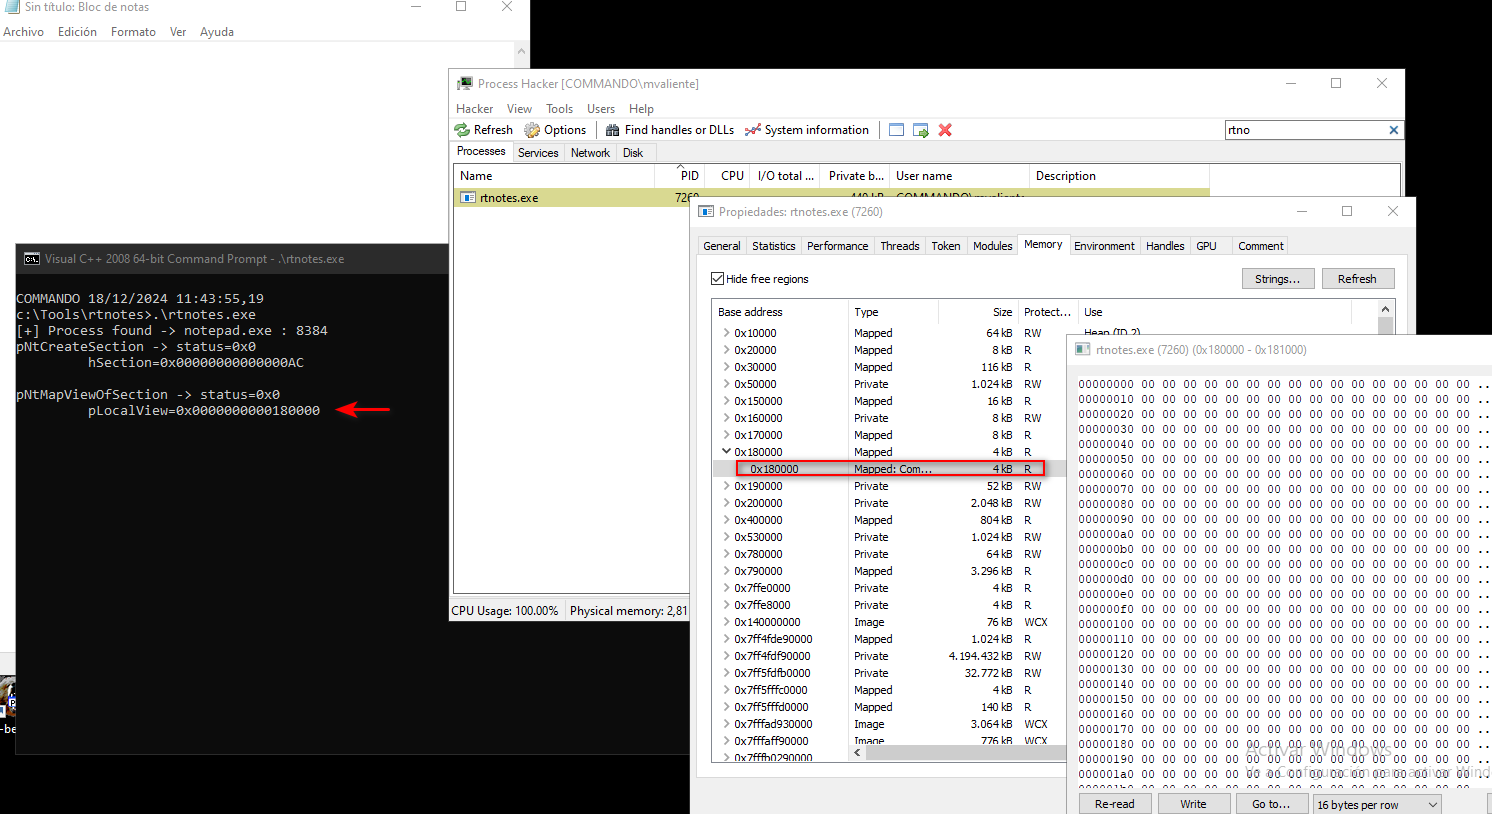Open the GPU tab in properties
This screenshot has height=814, width=1492.
[x=1206, y=246]
